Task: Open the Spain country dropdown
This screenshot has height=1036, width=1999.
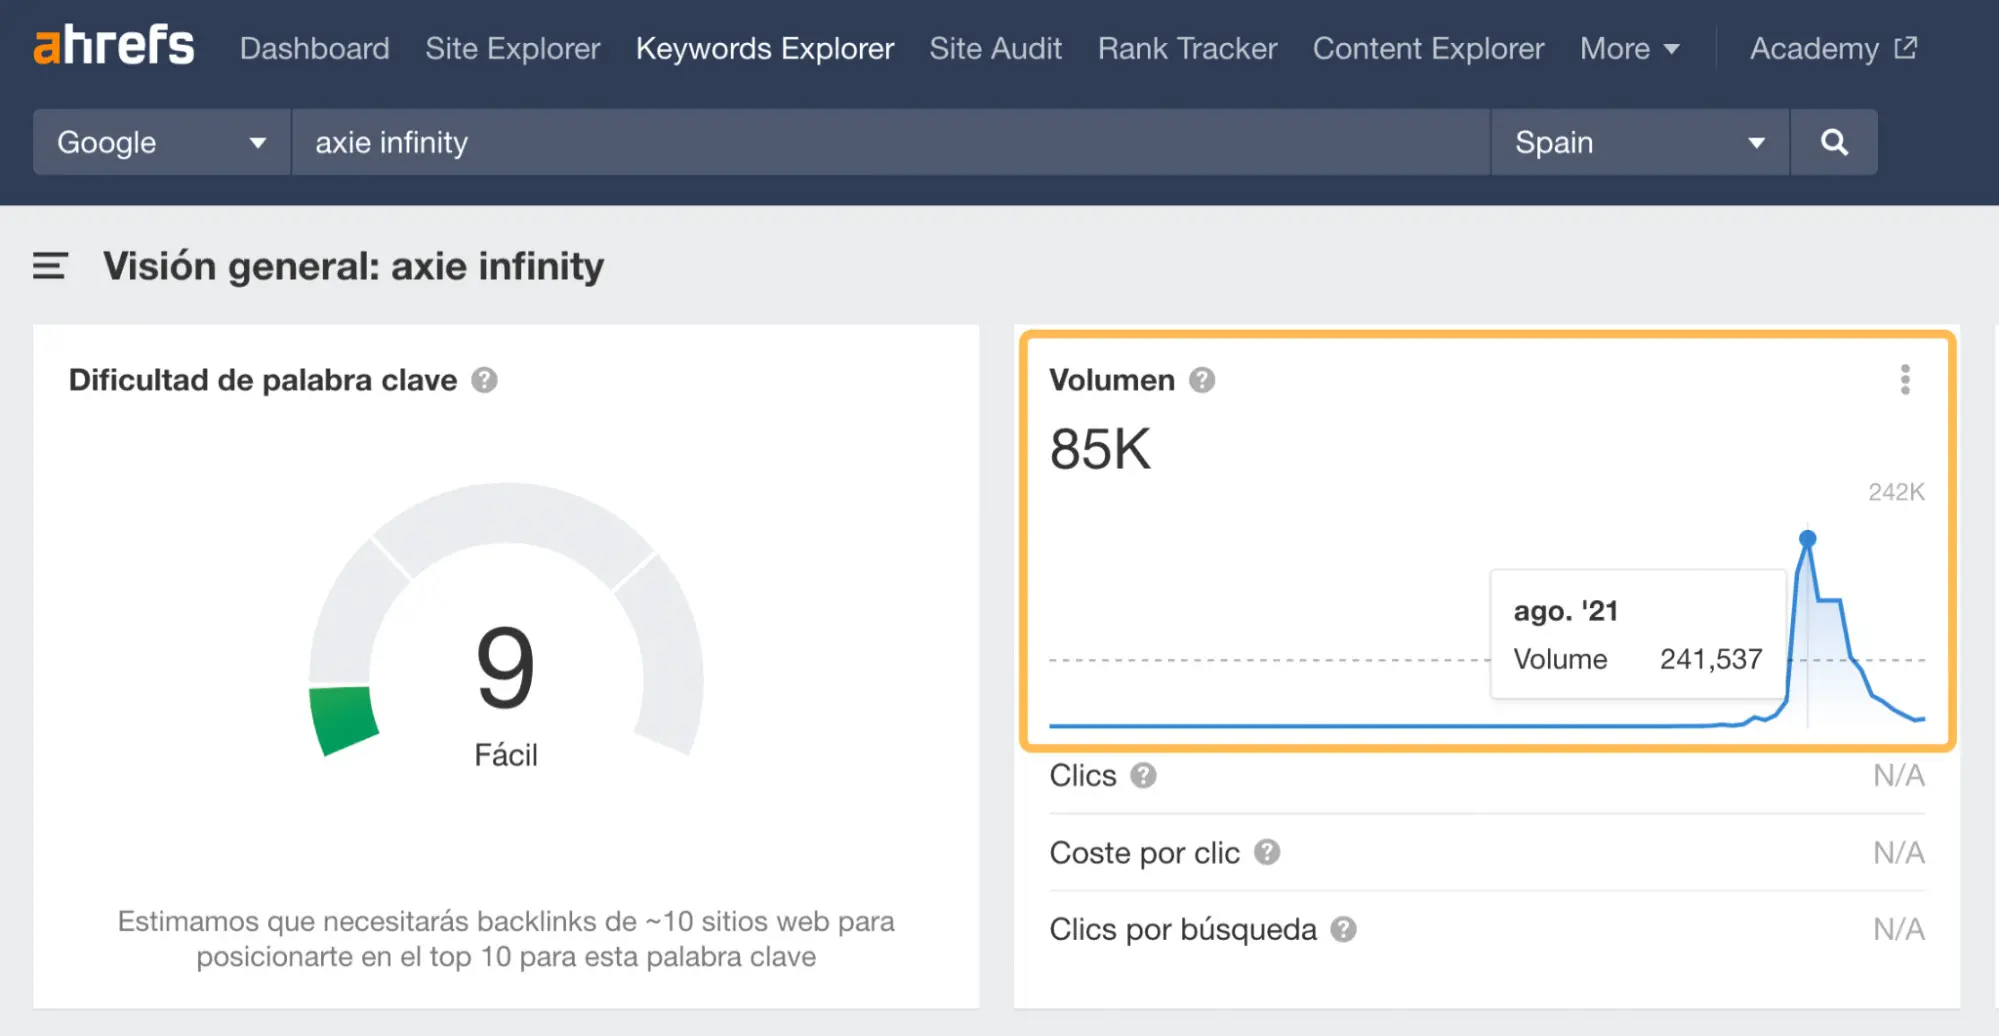Action: point(1639,142)
